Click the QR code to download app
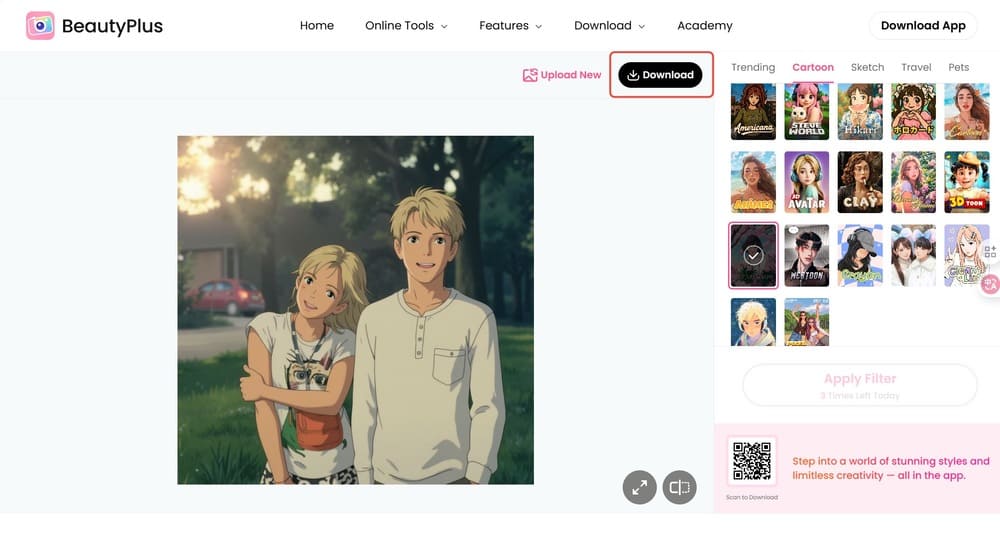1000x560 pixels. click(x=752, y=461)
